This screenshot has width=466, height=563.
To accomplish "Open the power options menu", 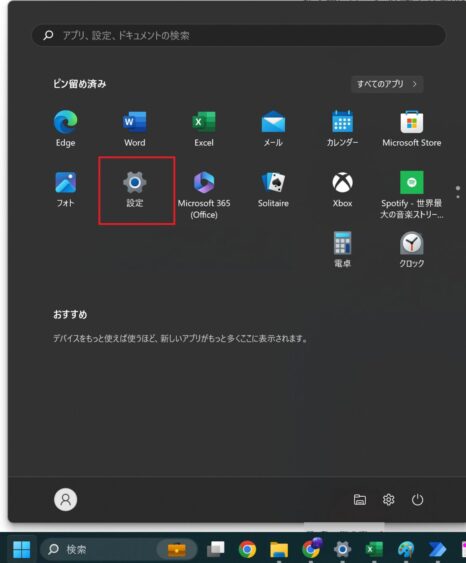I will tap(417, 499).
